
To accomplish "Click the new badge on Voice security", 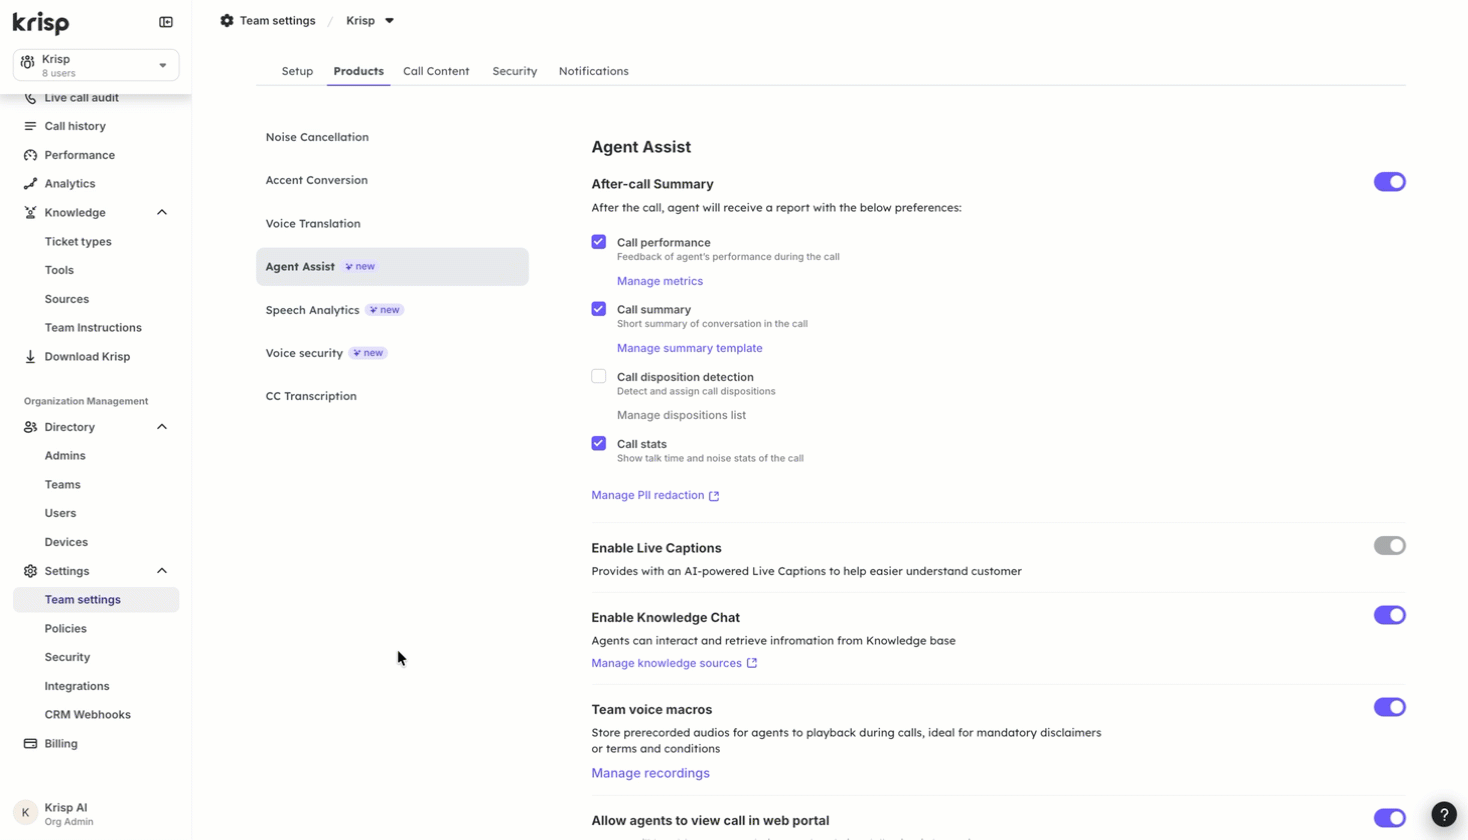I will coord(368,353).
